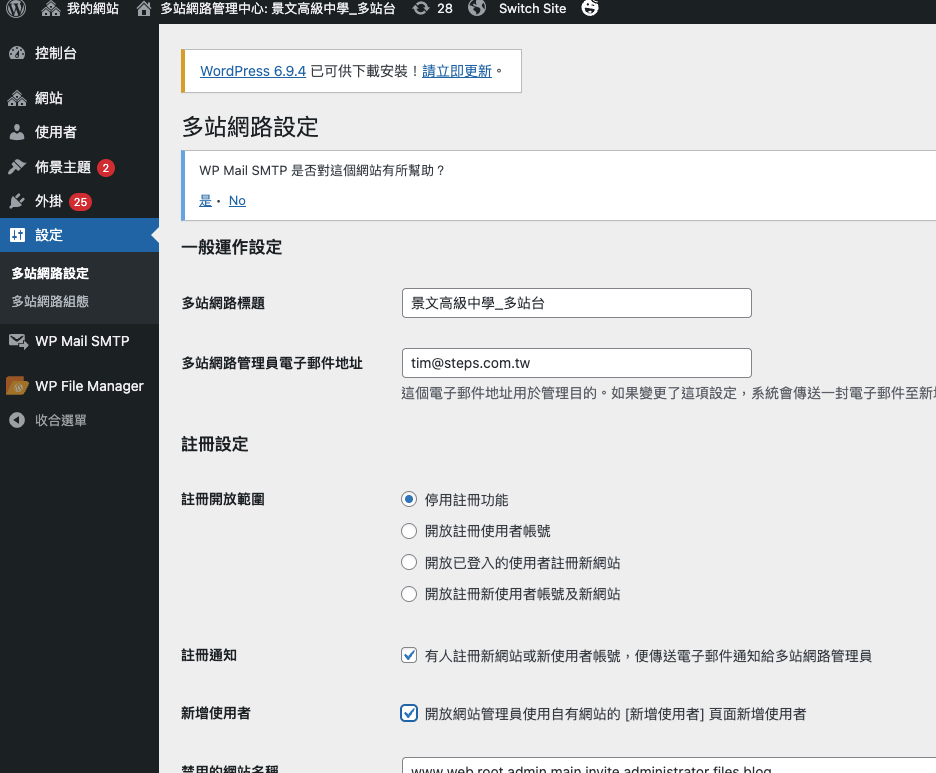The image size is (936, 773).
Task: Answer No to WP Mail SMTP notice
Action: pyautogui.click(x=237, y=201)
